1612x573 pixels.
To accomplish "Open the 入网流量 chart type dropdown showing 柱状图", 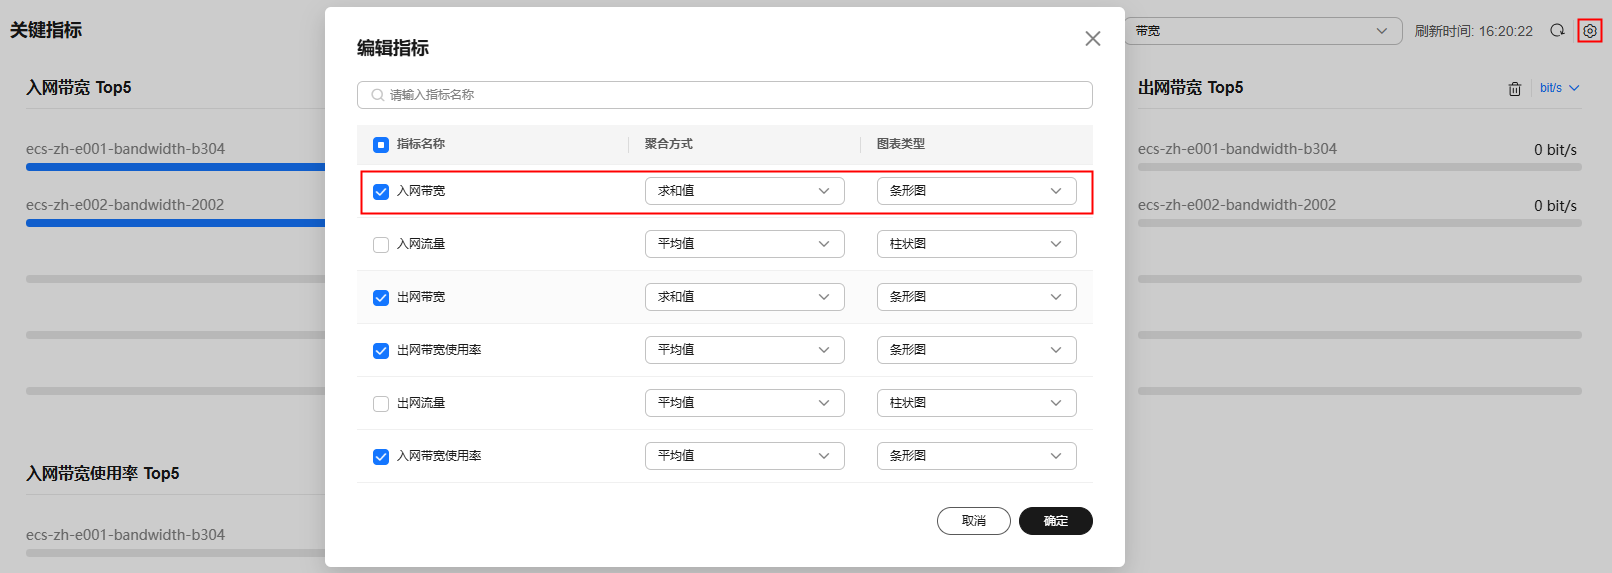I will point(976,244).
